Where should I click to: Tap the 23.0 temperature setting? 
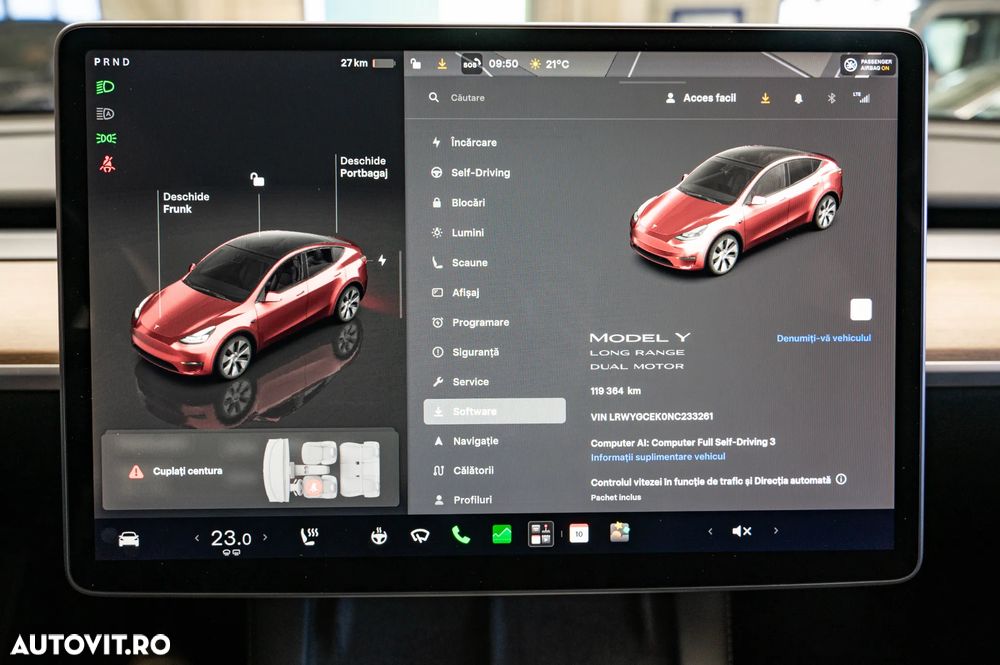(x=231, y=539)
